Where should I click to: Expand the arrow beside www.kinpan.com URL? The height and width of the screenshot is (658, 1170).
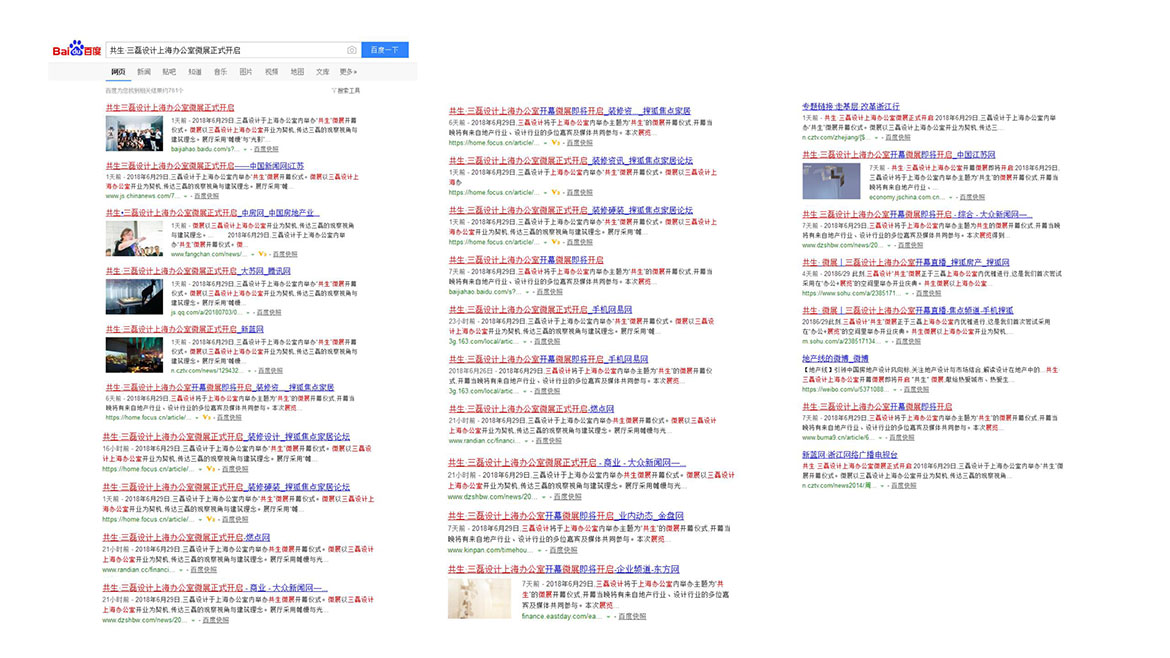[540, 551]
